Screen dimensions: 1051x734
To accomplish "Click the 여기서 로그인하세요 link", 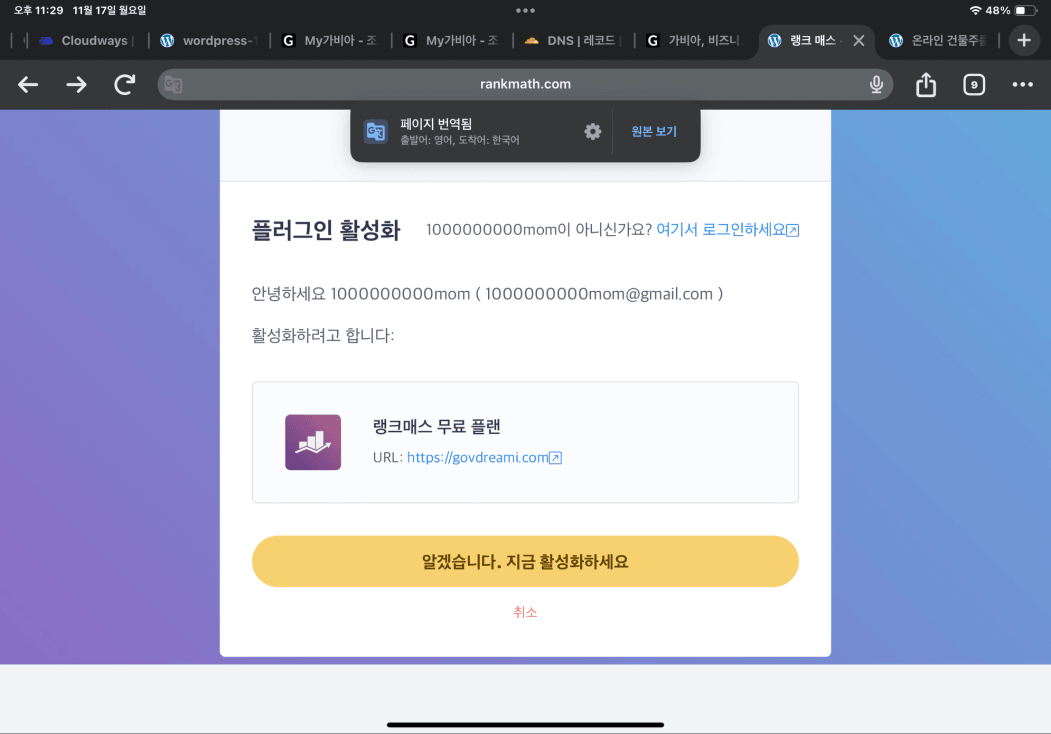I will click(x=727, y=230).
